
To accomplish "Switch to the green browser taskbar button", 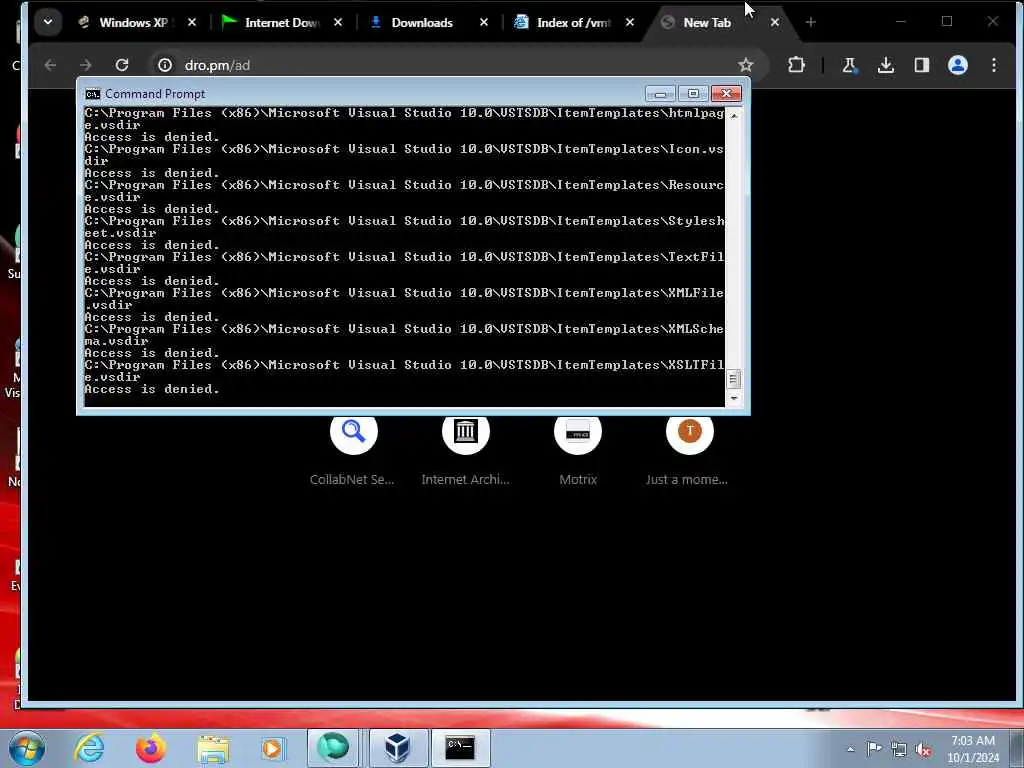I will point(333,748).
